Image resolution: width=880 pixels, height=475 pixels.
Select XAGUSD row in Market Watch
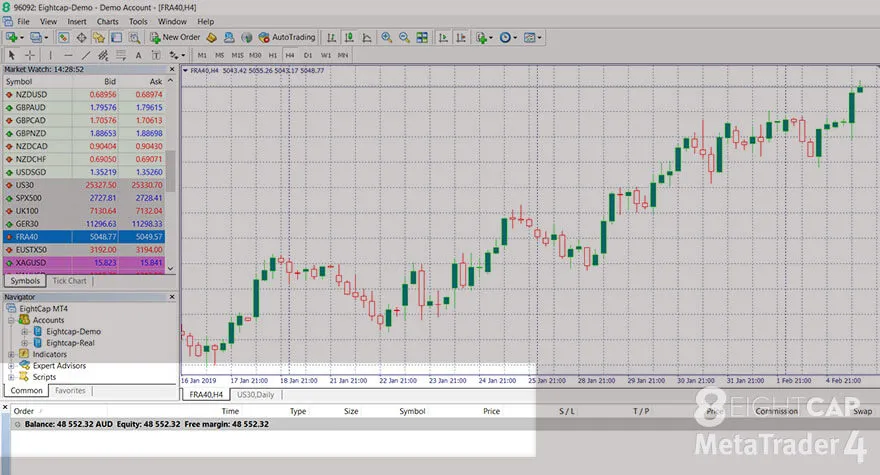point(84,262)
